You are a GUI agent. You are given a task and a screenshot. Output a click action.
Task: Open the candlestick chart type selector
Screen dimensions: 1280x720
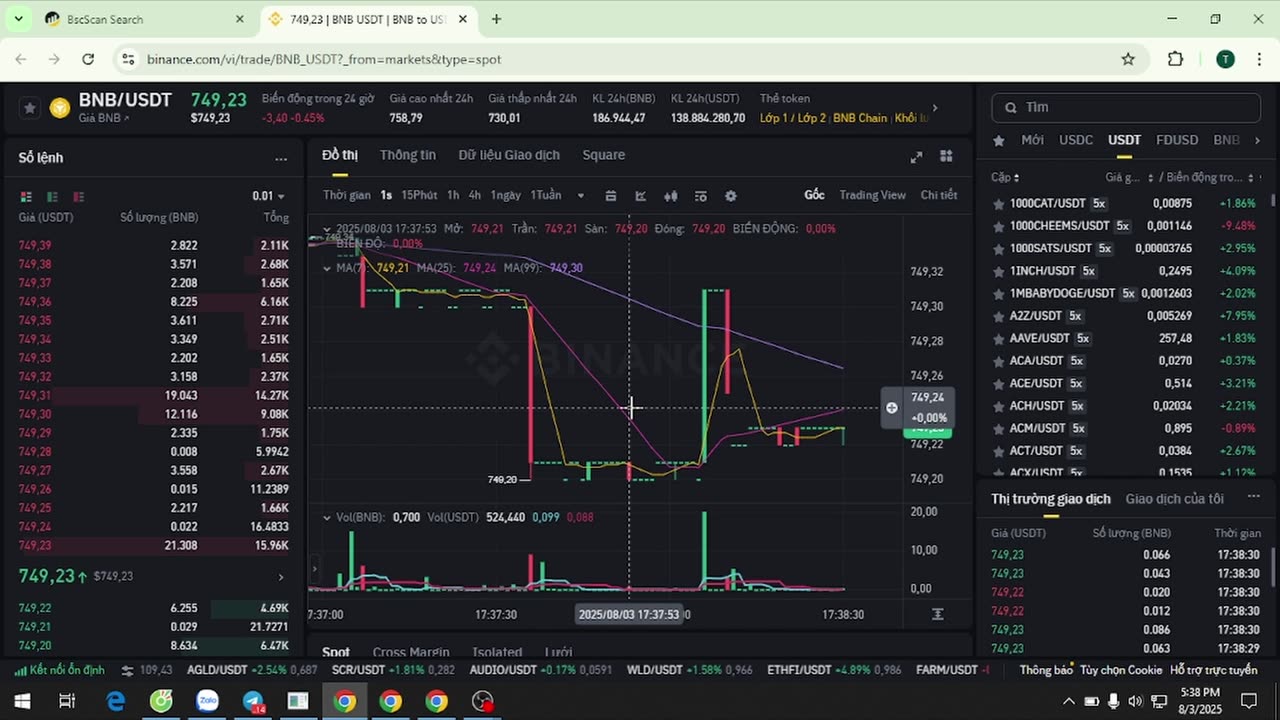coord(671,196)
